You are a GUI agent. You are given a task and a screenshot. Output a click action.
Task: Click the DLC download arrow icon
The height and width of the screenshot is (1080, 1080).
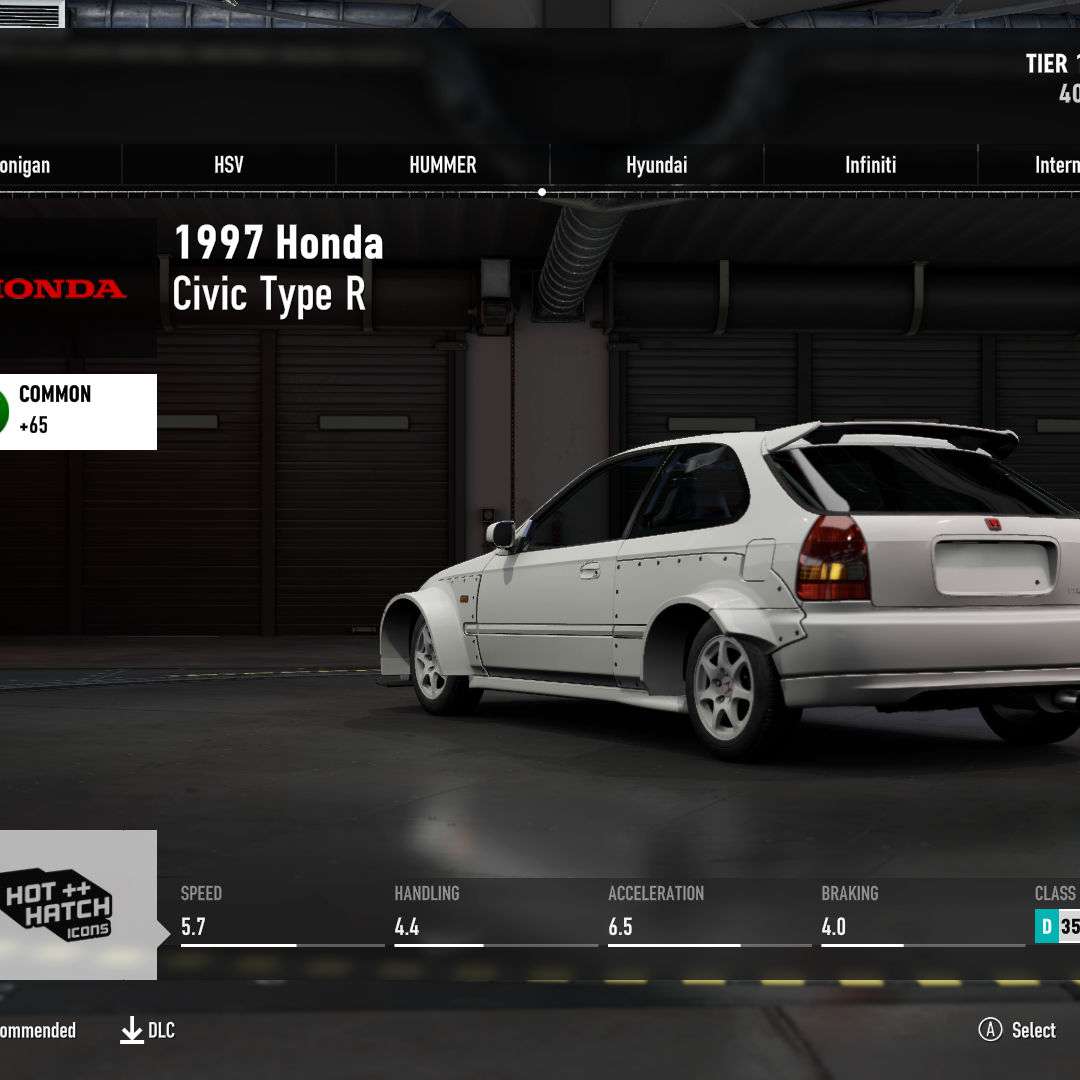click(x=132, y=1030)
